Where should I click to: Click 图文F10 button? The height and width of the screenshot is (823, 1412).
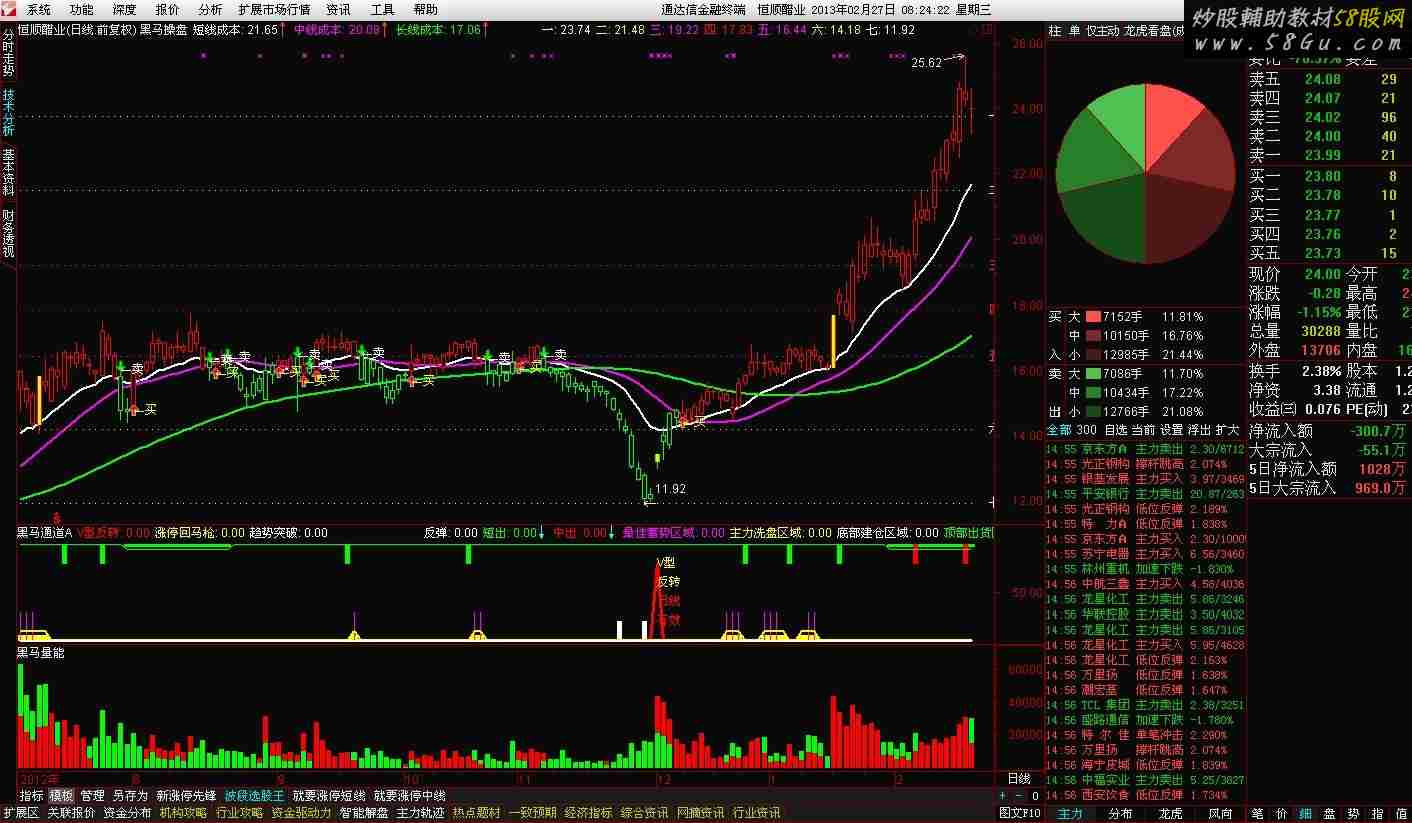1020,814
